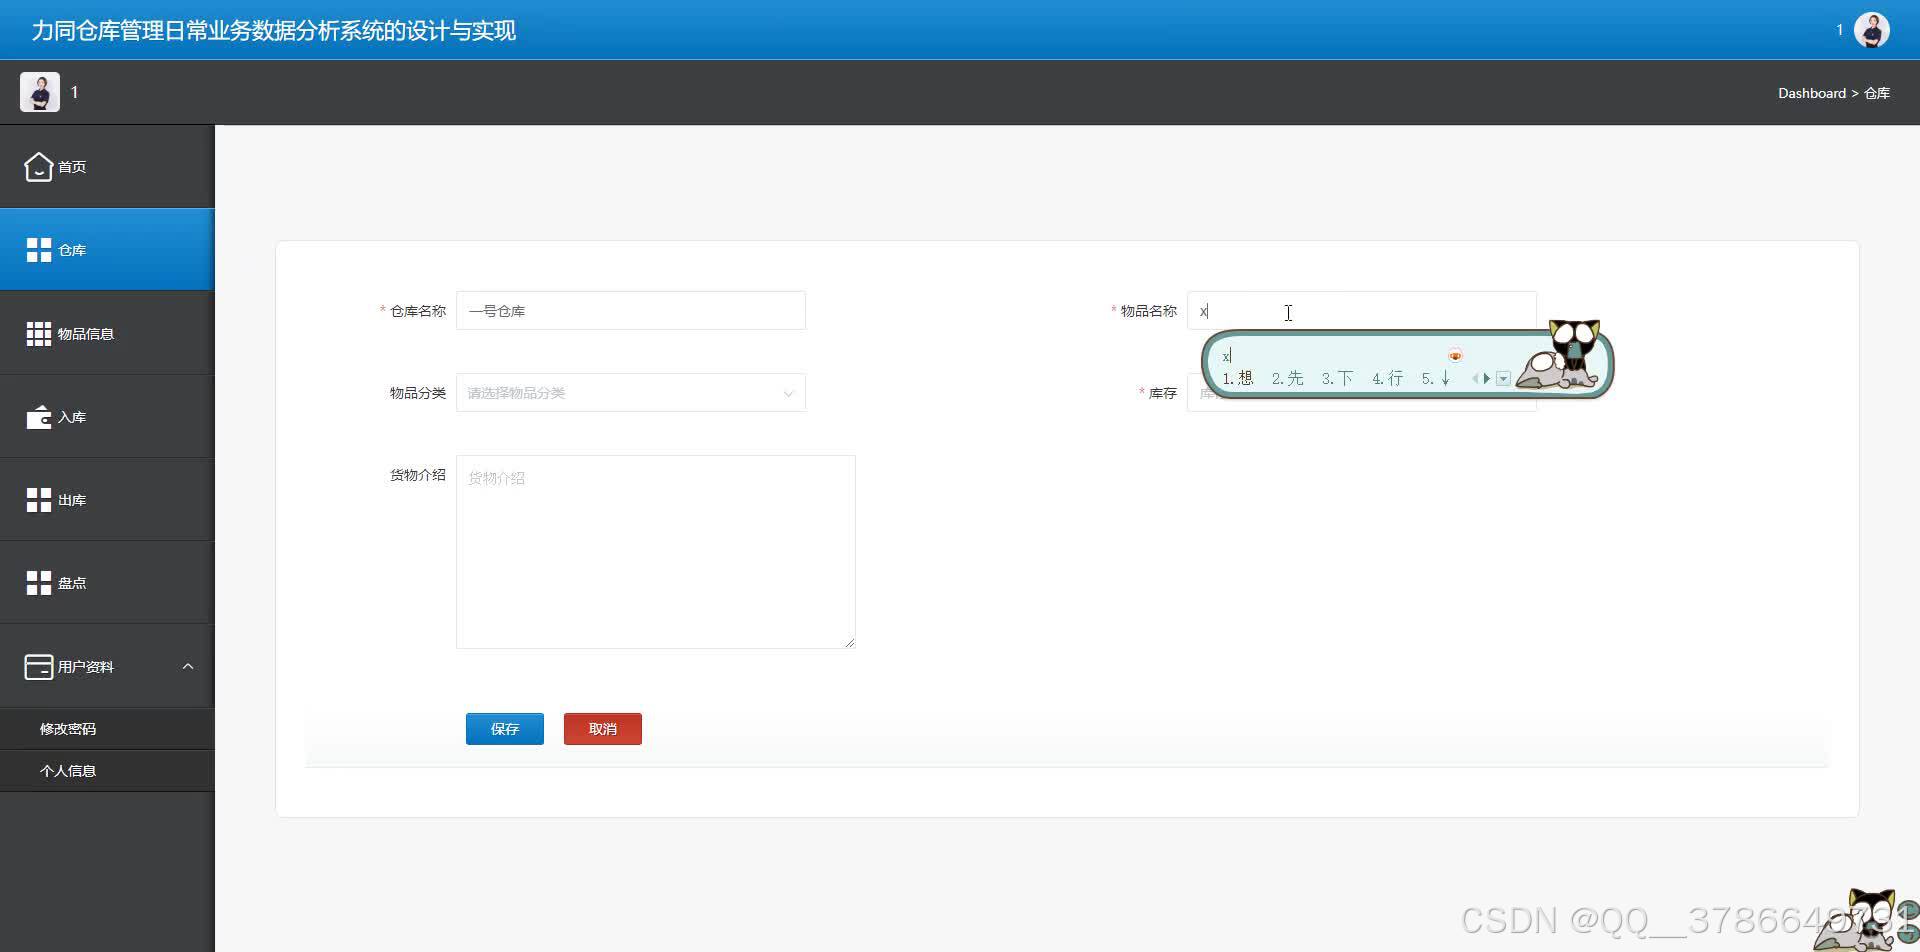
Task: Click the IME previous-page arrow
Action: (x=1475, y=379)
